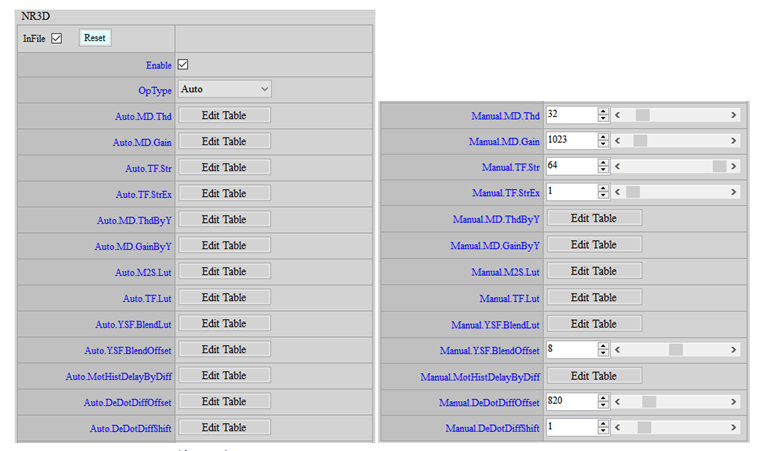Open Edit Table for Auto.MD.Thd
This screenshot has width=763, height=451.
[224, 116]
